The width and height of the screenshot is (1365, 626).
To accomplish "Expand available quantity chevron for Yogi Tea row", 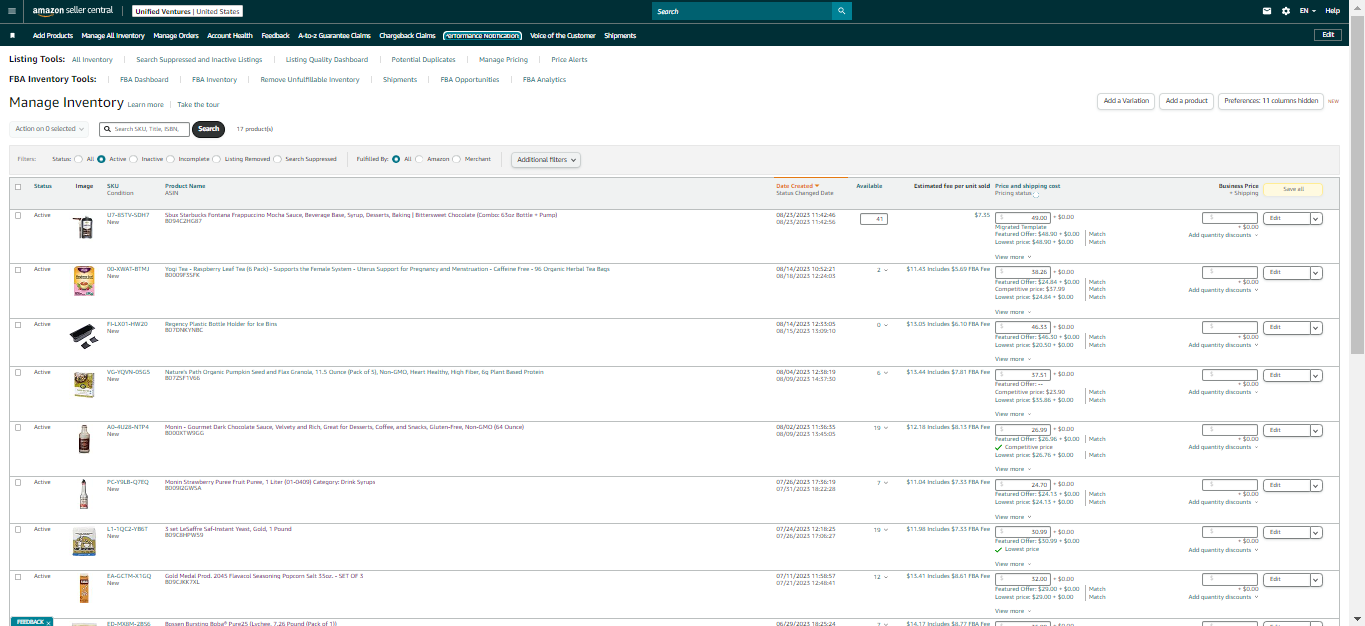I will pyautogui.click(x=885, y=270).
